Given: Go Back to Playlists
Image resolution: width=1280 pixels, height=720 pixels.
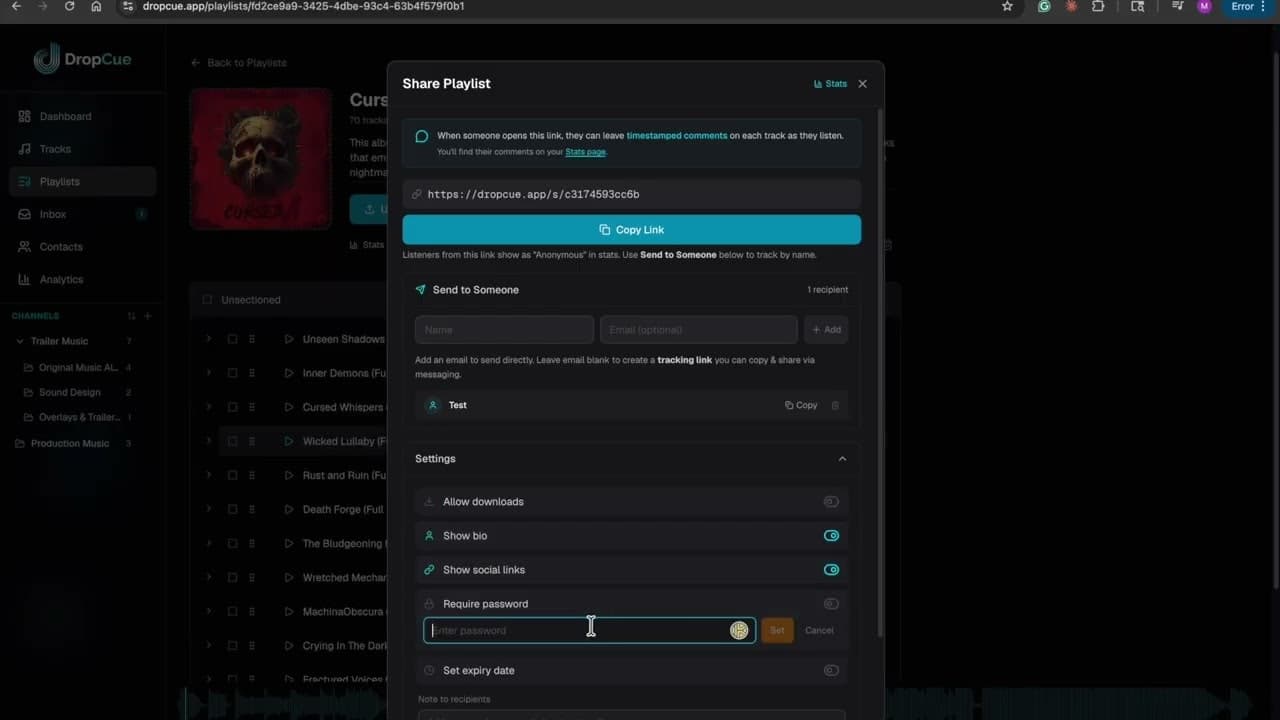Looking at the screenshot, I should point(238,62).
